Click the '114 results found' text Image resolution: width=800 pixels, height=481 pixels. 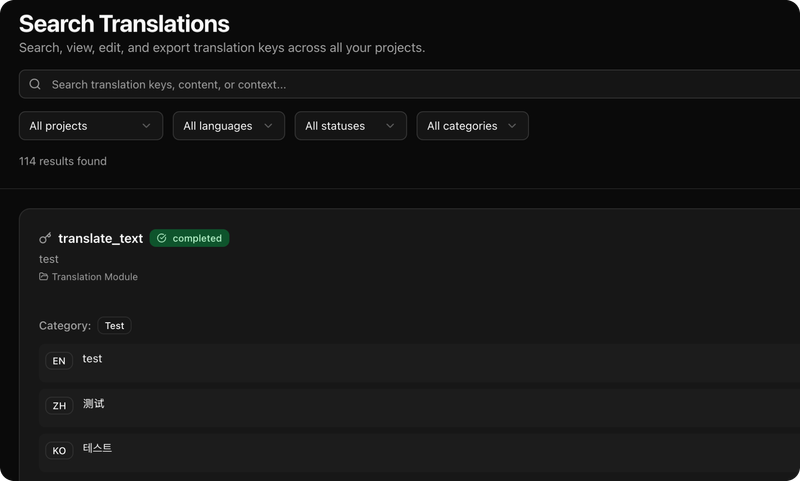pyautogui.click(x=63, y=161)
